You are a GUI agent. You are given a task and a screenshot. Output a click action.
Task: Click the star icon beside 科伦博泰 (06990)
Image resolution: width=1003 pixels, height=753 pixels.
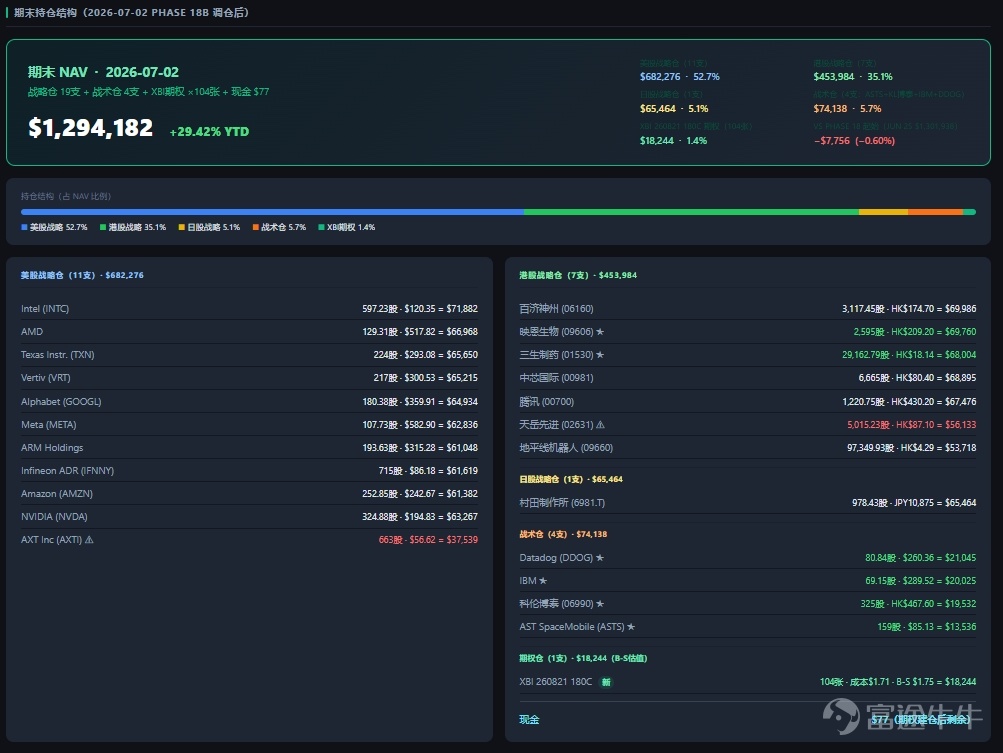599,603
